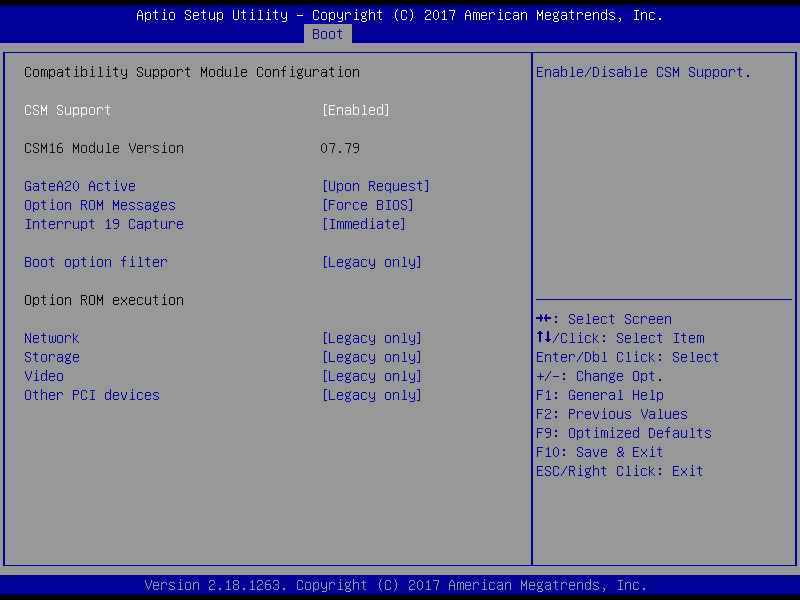
Task: Select the Boot option filter label
Action: pos(96,262)
